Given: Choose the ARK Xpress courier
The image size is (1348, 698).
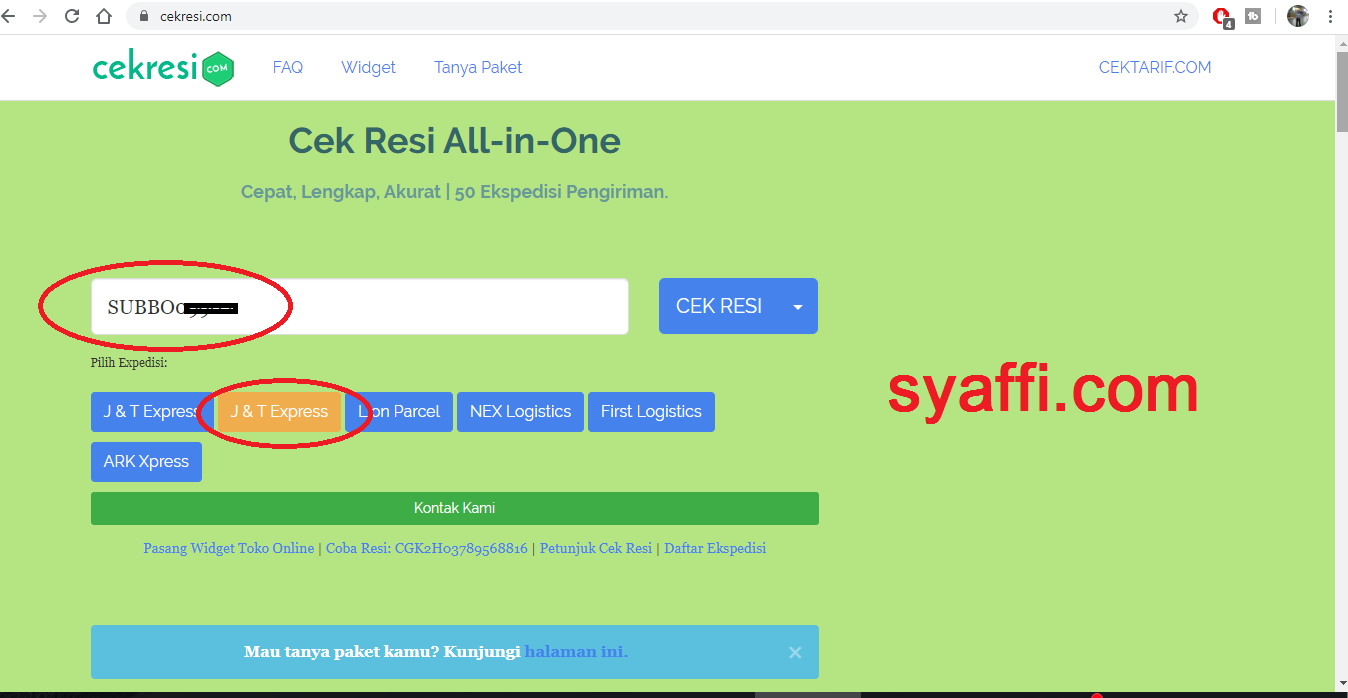Looking at the screenshot, I should click(146, 462).
